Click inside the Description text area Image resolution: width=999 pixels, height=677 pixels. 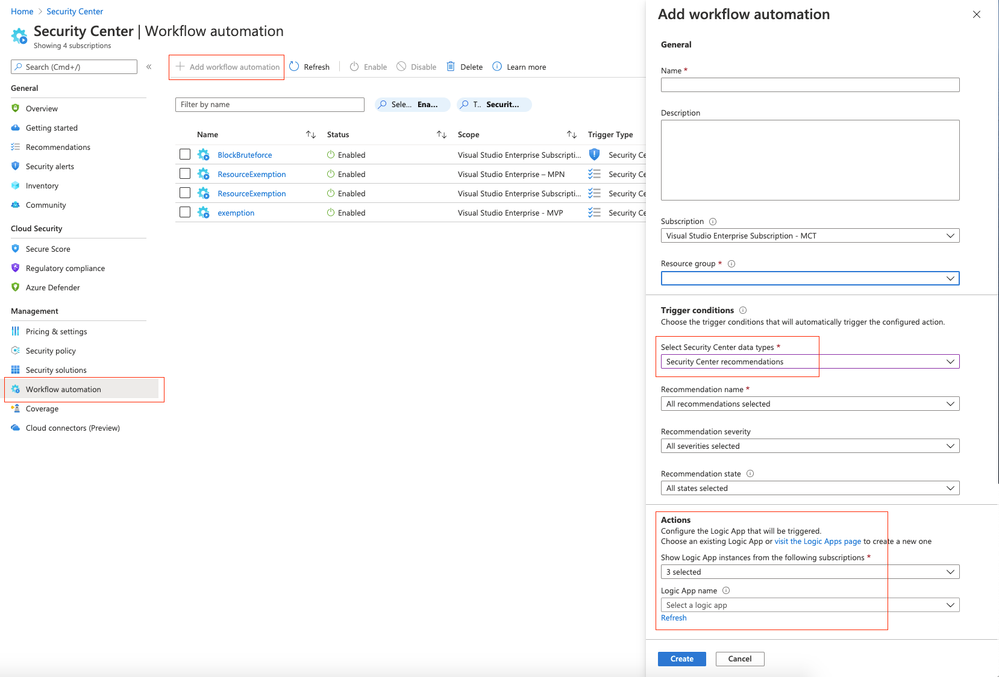810,160
